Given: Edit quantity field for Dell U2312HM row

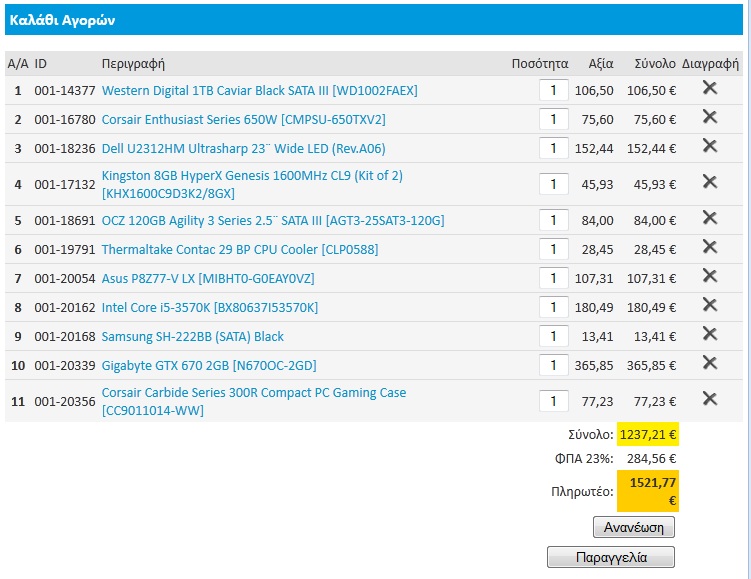Looking at the screenshot, I should click(554, 148).
